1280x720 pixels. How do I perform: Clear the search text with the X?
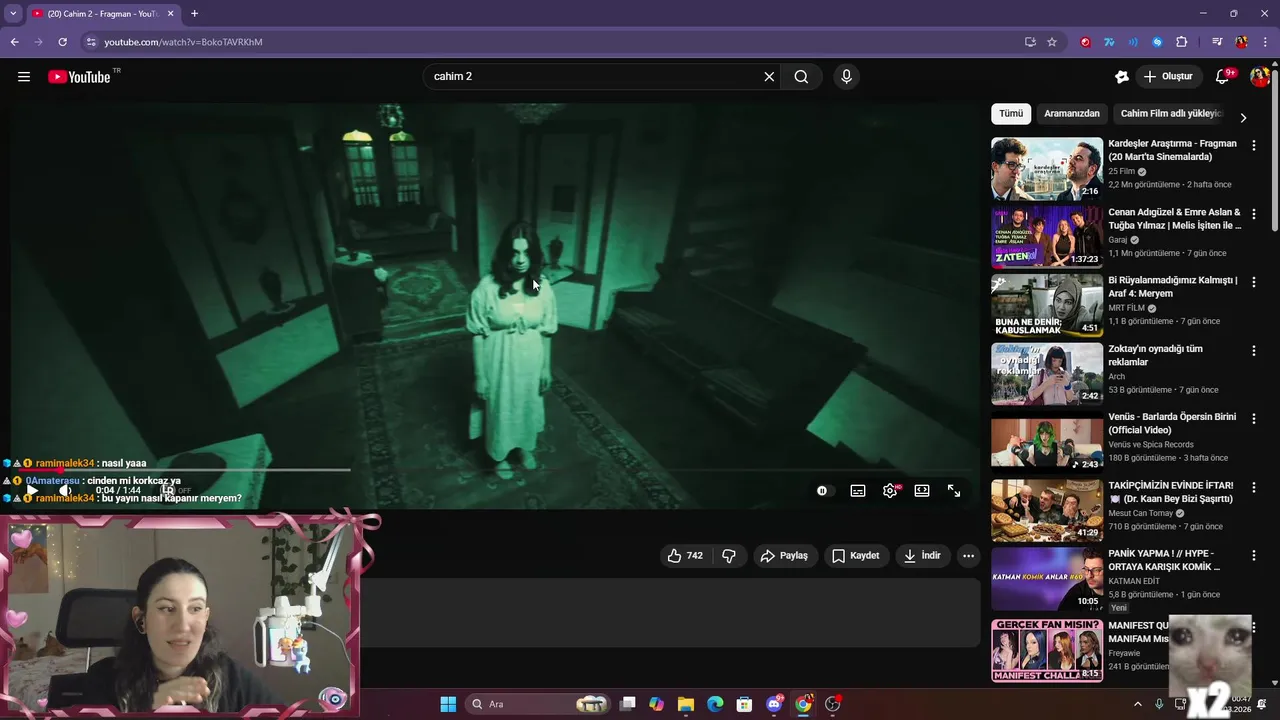pyautogui.click(x=769, y=77)
